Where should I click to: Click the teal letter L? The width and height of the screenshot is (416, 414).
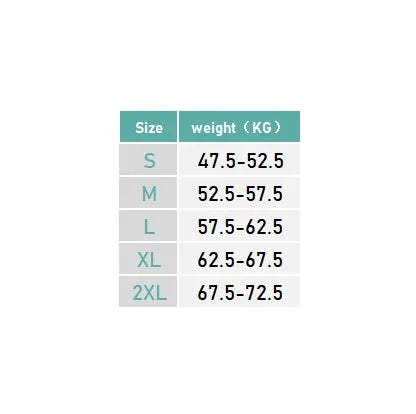tap(149, 227)
